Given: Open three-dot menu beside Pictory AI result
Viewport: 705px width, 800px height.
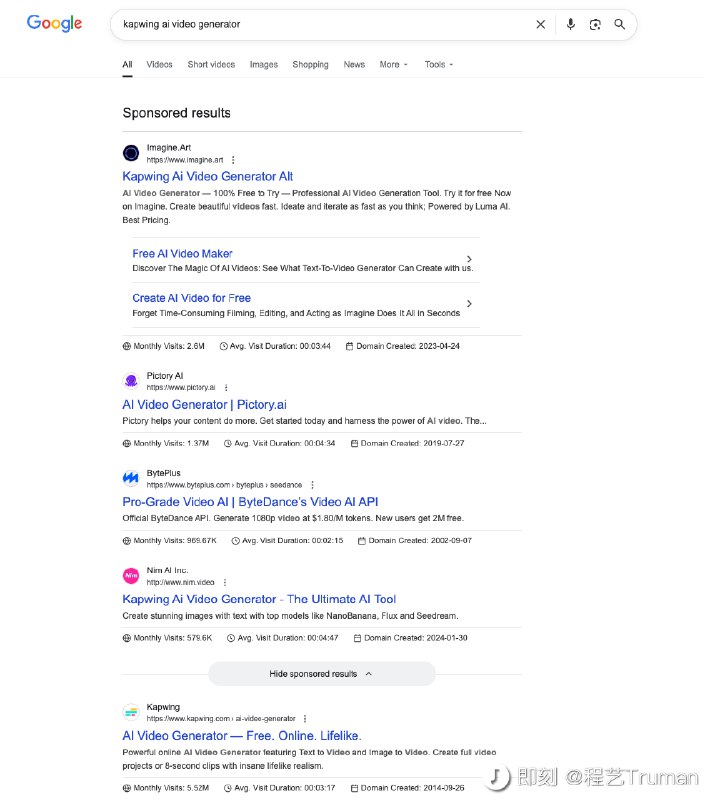Looking at the screenshot, I should (226, 387).
